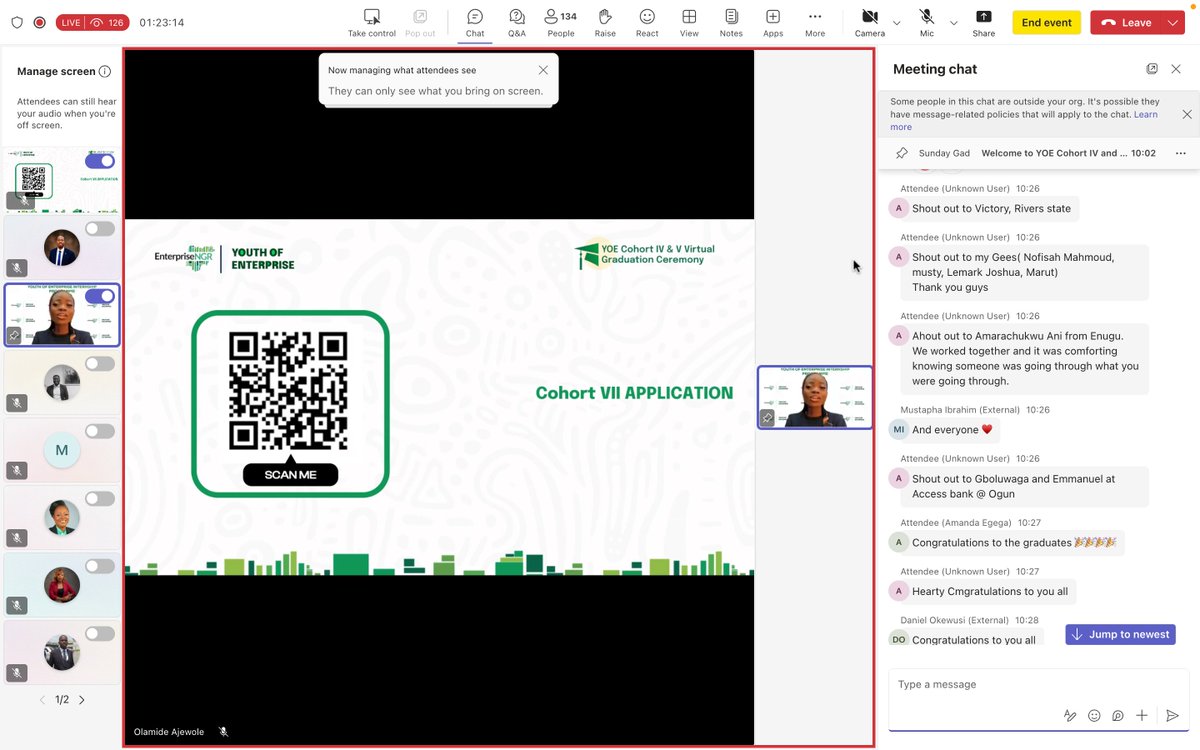Click Daniel Okewusi's DO avatar
1200x750 pixels.
click(x=898, y=639)
